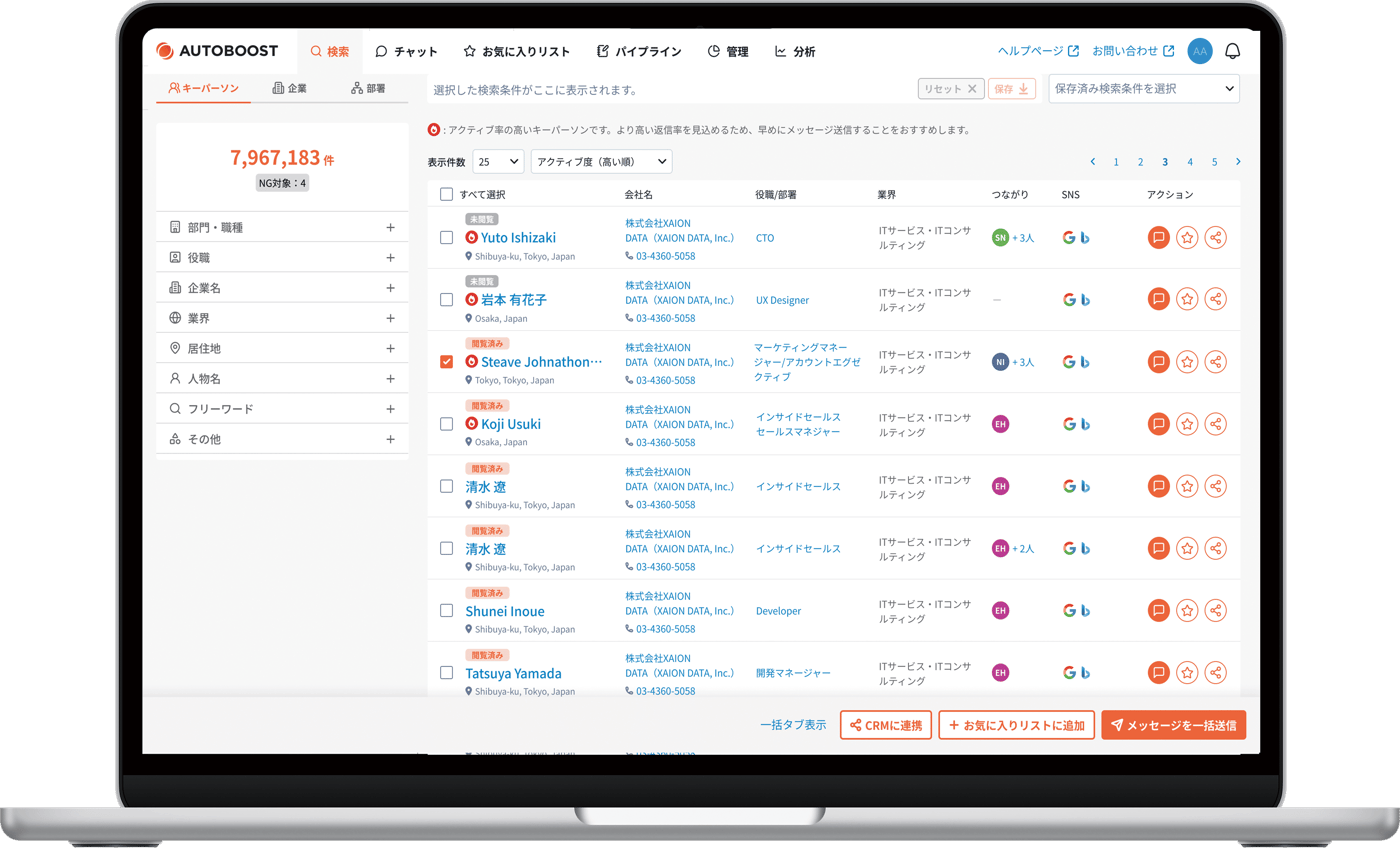Click Google SNS icon for Koji Usuki
Screen dimensions: 1400x848
(1069, 424)
